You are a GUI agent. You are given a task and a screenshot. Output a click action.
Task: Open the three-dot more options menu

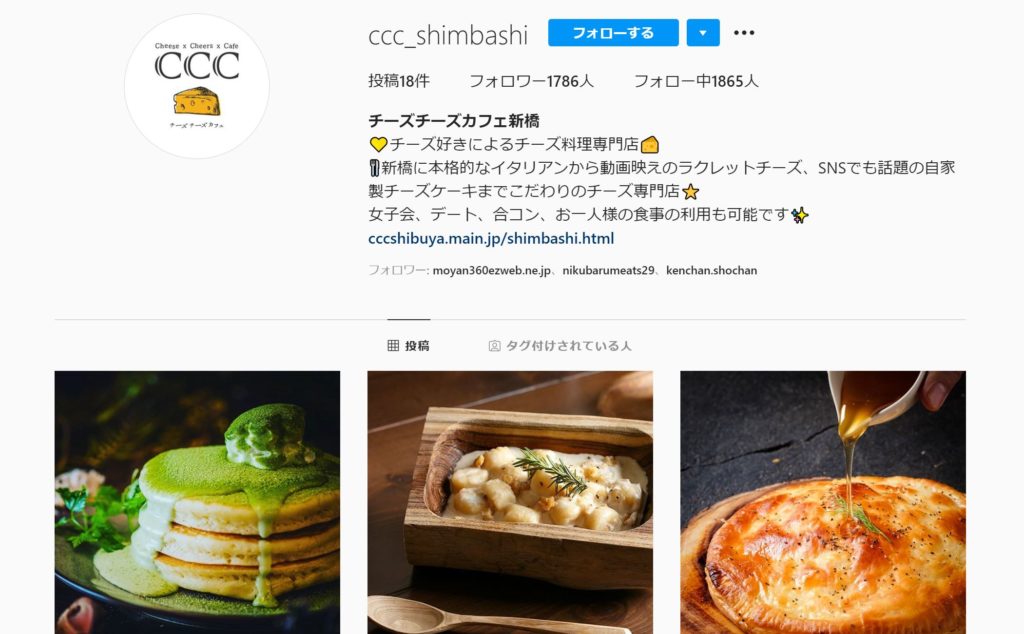[x=744, y=33]
